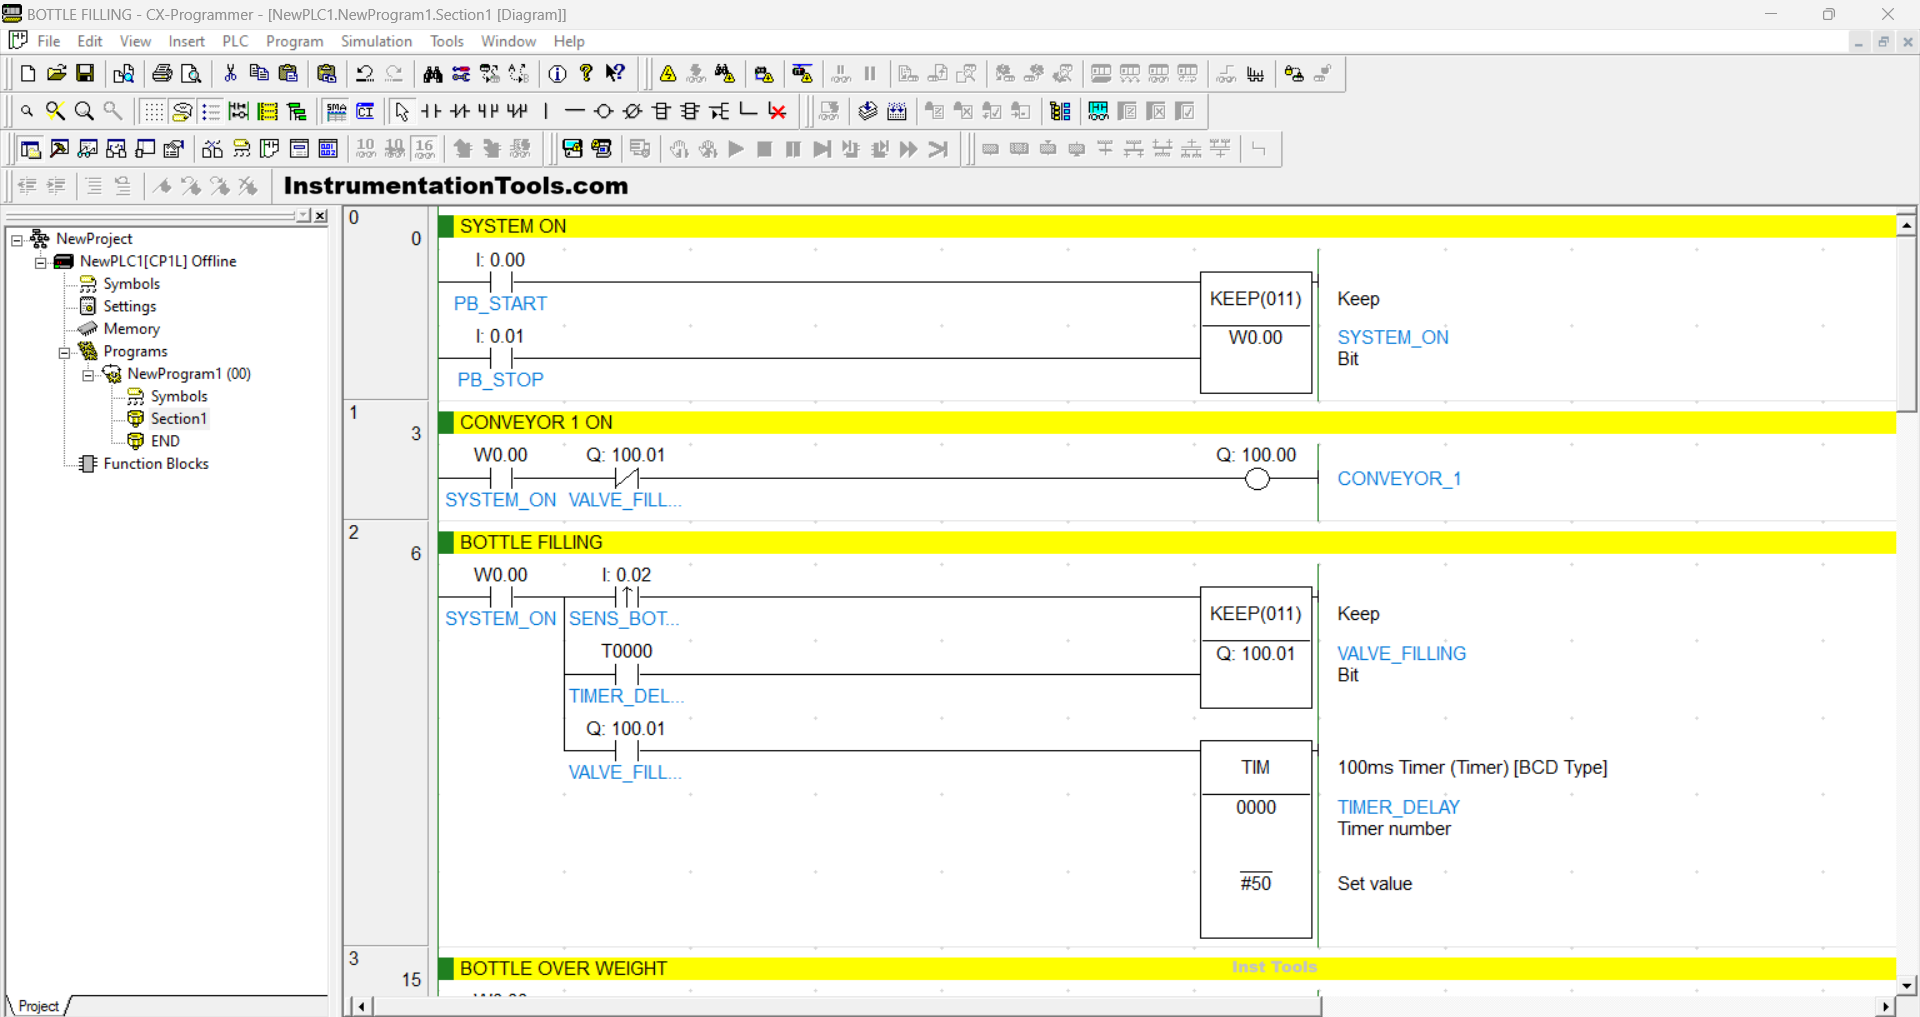The height and width of the screenshot is (1017, 1920).
Task: Click the Undo arrow icon
Action: pyautogui.click(x=365, y=73)
